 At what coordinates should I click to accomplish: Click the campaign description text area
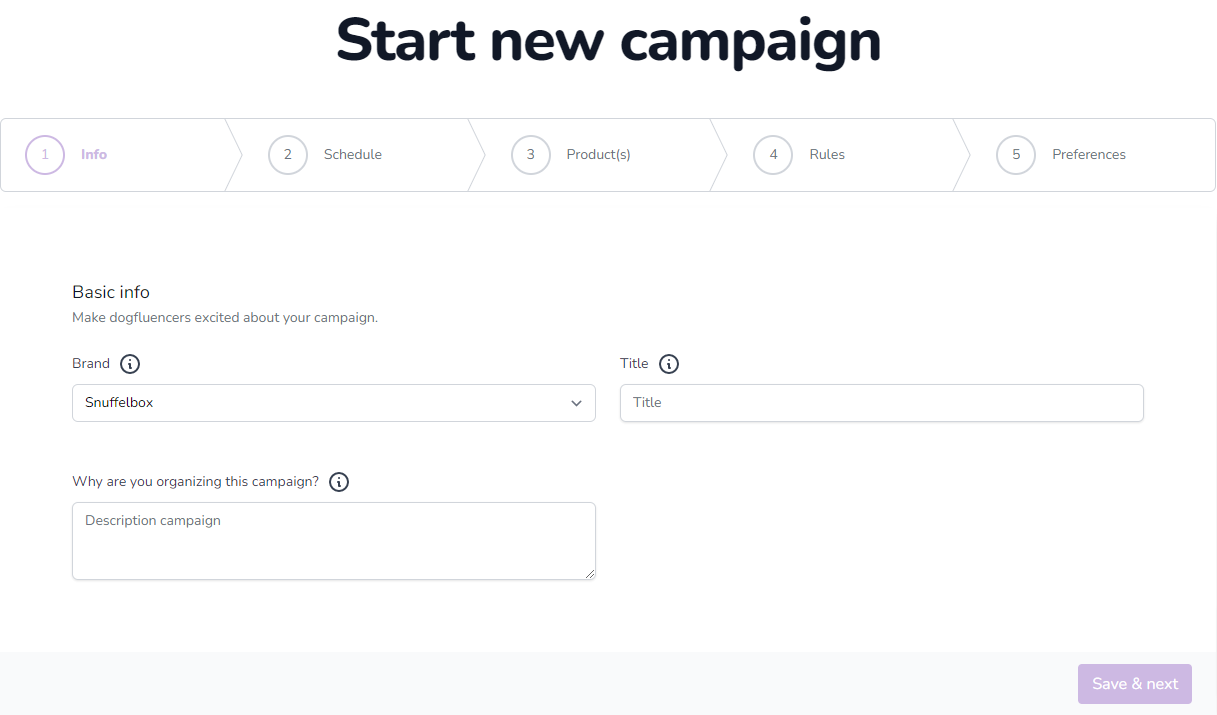(334, 540)
